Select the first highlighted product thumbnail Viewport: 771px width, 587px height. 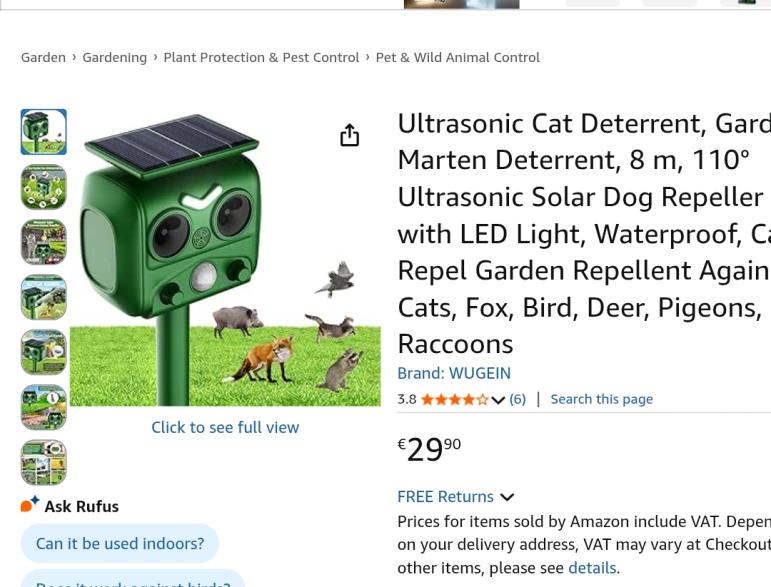[44, 132]
